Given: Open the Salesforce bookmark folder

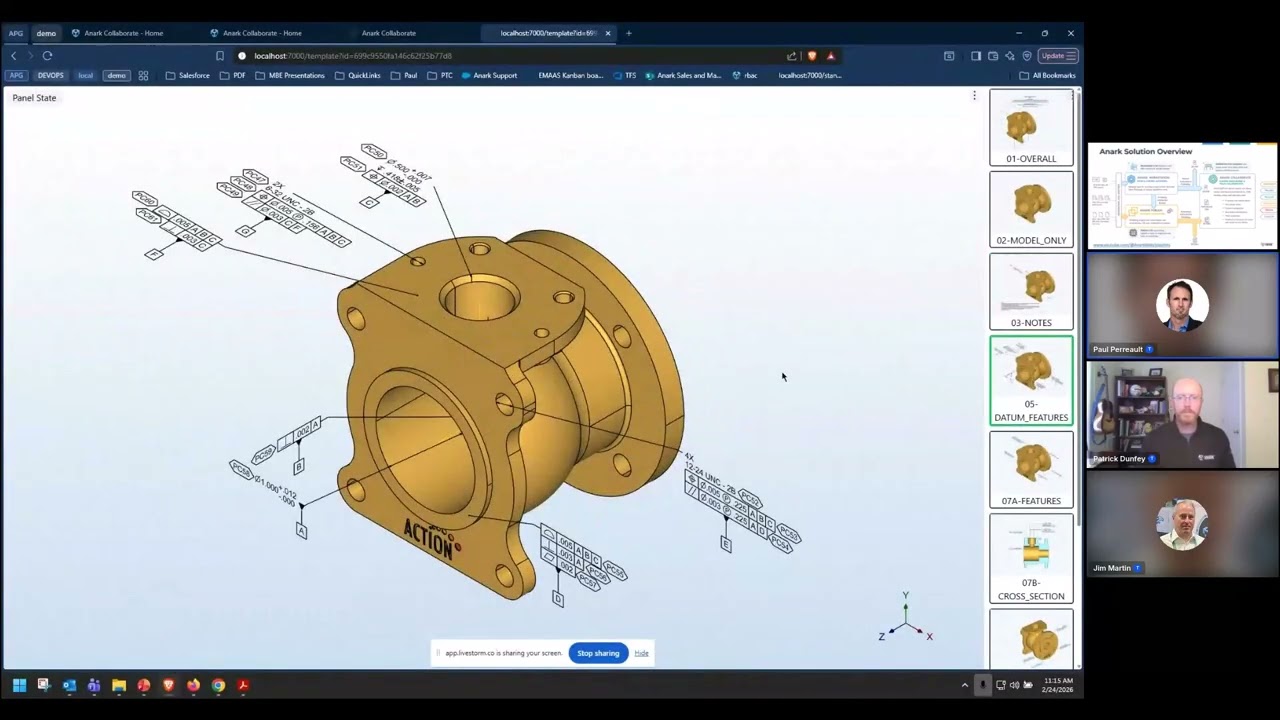Looking at the screenshot, I should coord(188,75).
